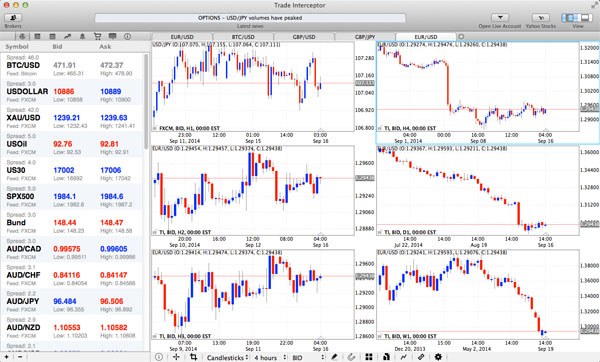Select the BTC/USD watchlist row
The image size is (600, 362).
pyautogui.click(x=72, y=65)
